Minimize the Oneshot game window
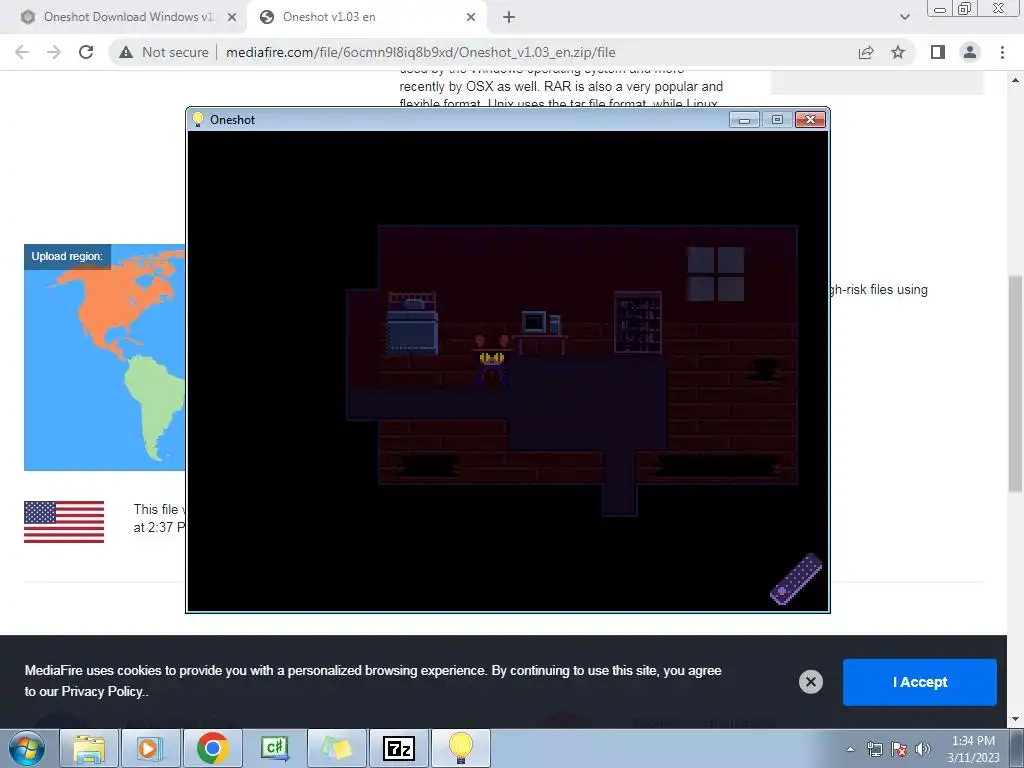Image resolution: width=1024 pixels, height=768 pixels. [x=744, y=120]
